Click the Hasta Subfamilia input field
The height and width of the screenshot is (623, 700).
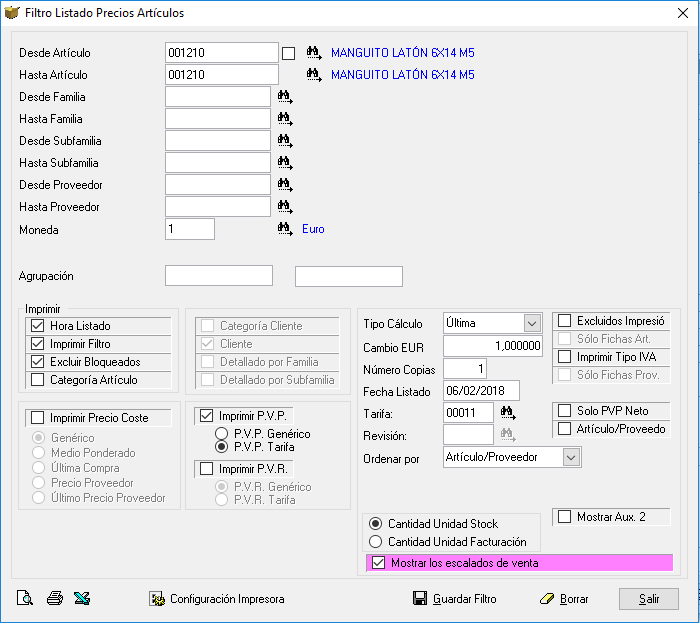[x=218, y=162]
